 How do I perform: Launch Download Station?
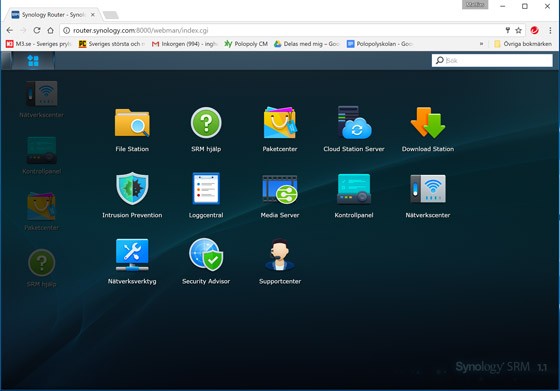click(428, 130)
